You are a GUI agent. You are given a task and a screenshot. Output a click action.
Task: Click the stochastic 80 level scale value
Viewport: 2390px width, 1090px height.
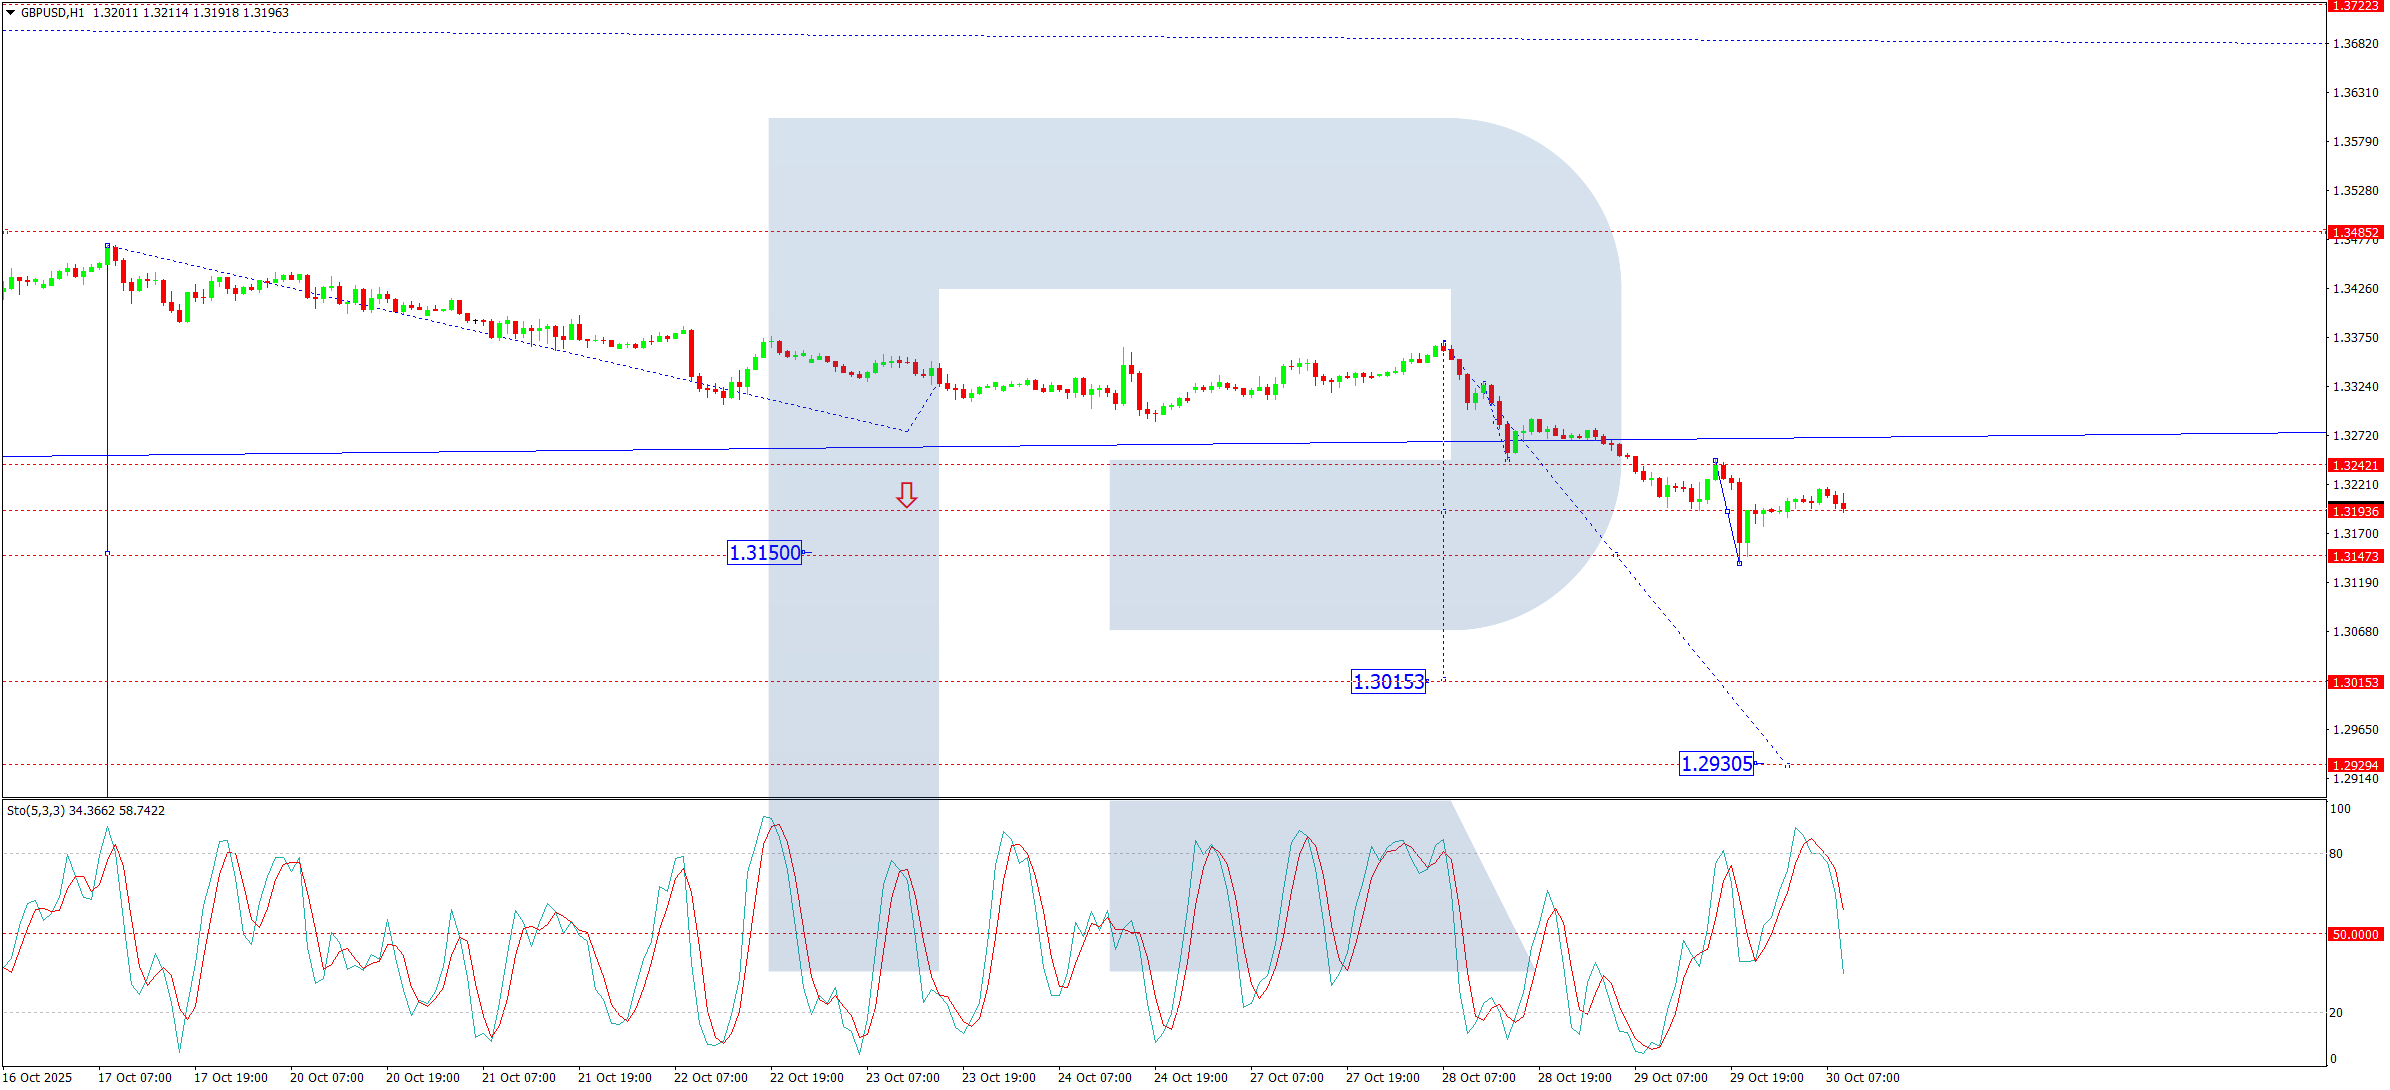click(x=2336, y=854)
